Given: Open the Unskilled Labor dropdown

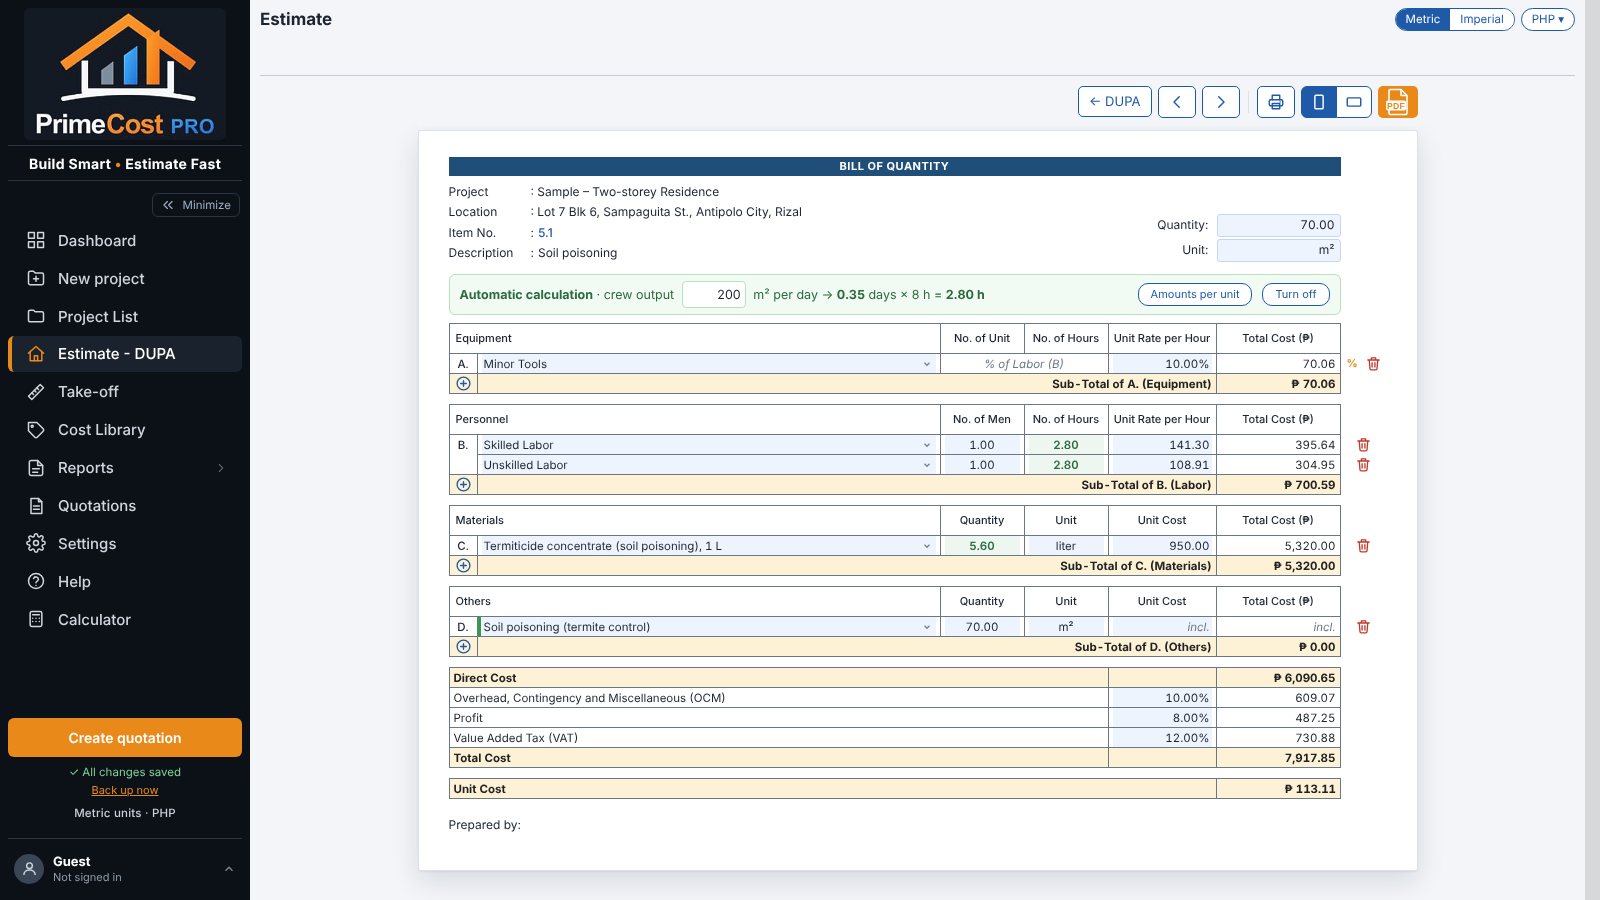Looking at the screenshot, I should point(707,465).
